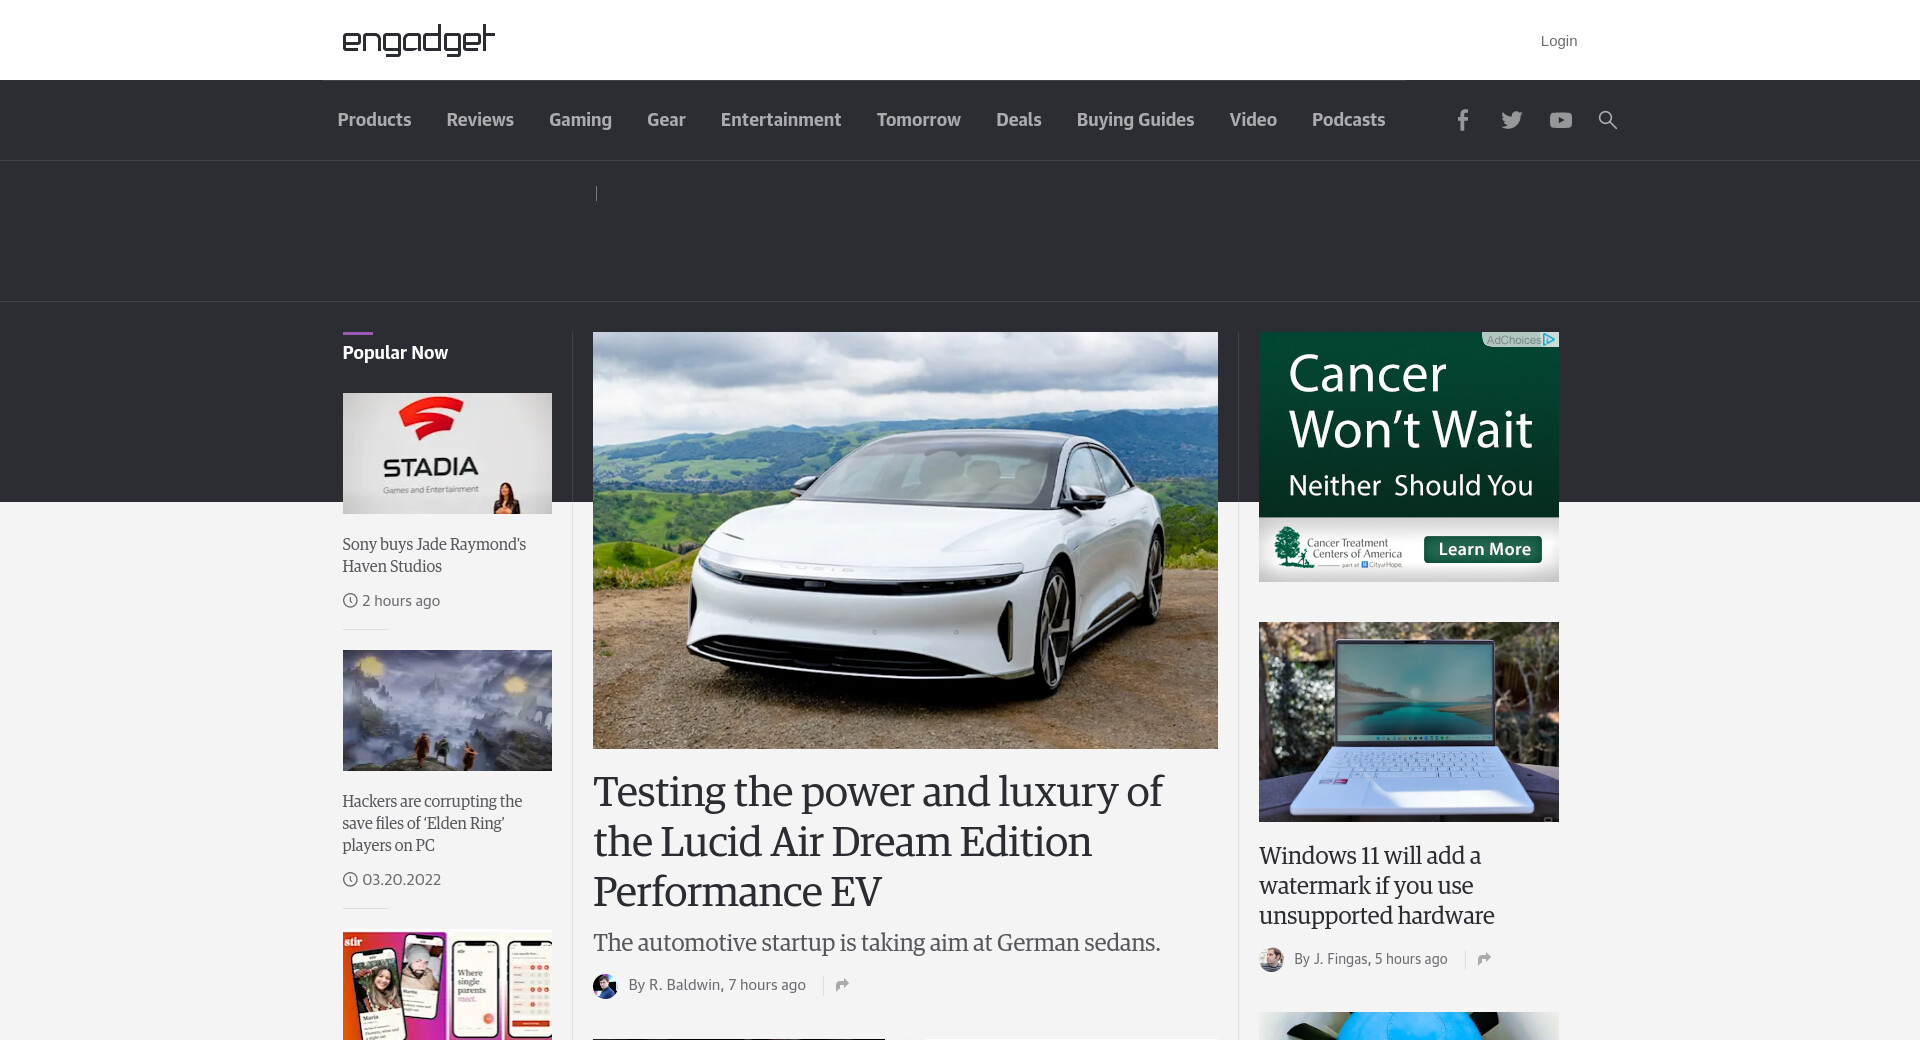Select Buying Guides in navigation
The width and height of the screenshot is (1920, 1040).
click(x=1135, y=120)
